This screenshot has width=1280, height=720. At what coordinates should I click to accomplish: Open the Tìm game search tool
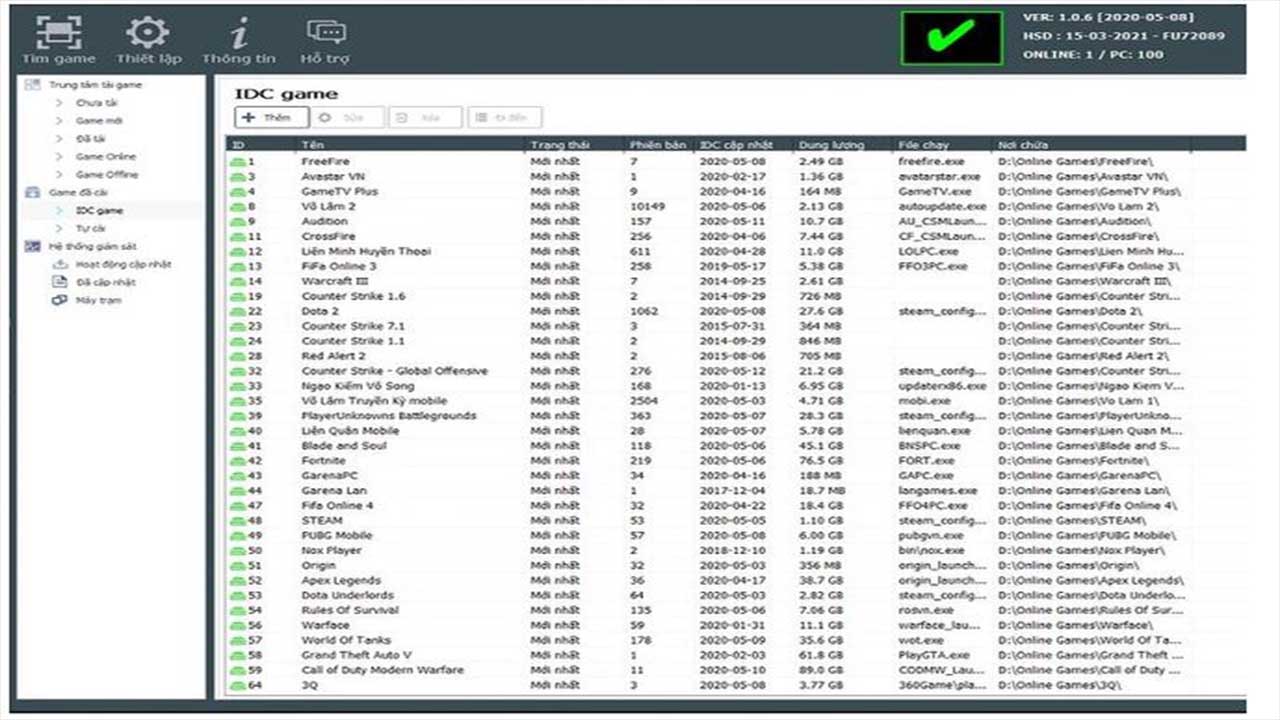[x=58, y=33]
